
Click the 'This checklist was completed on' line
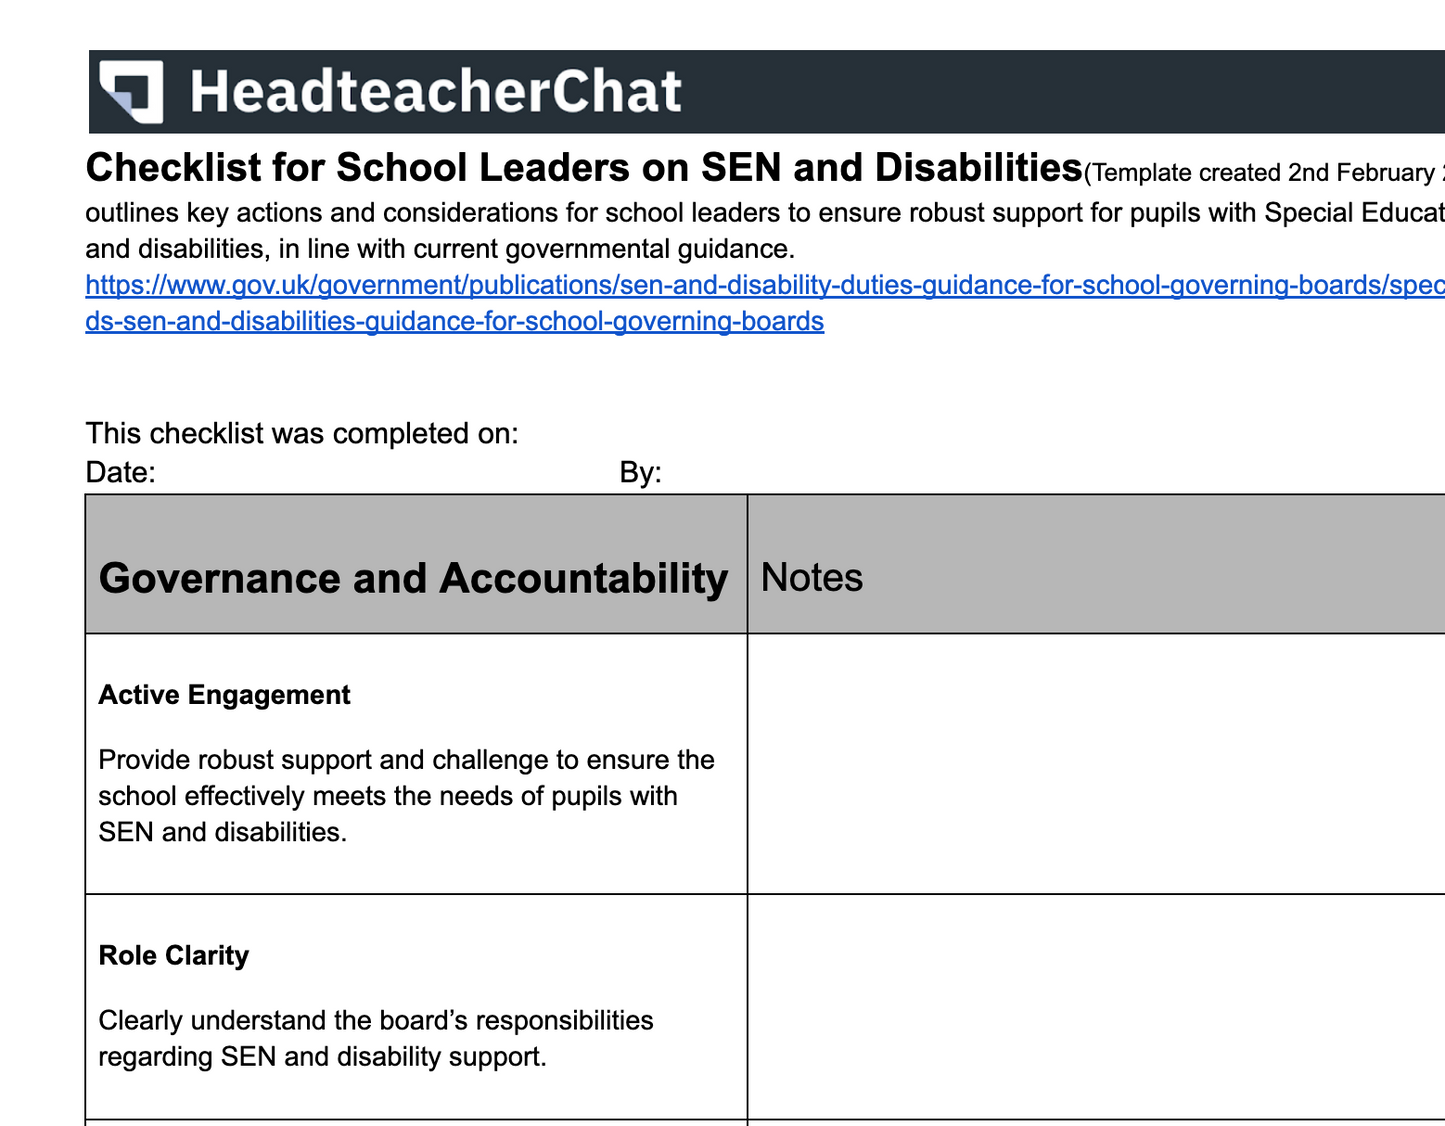pyautogui.click(x=302, y=434)
